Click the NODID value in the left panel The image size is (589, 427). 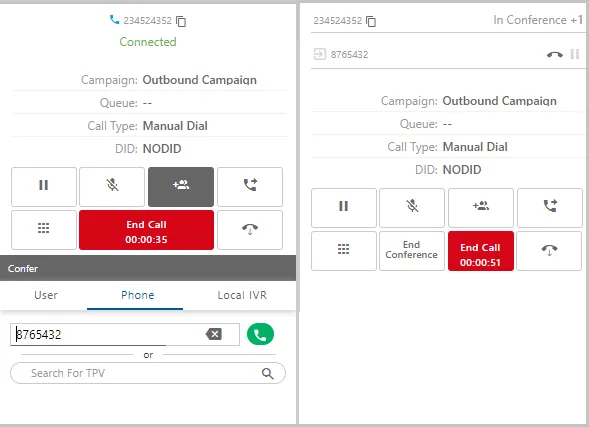[x=162, y=149]
